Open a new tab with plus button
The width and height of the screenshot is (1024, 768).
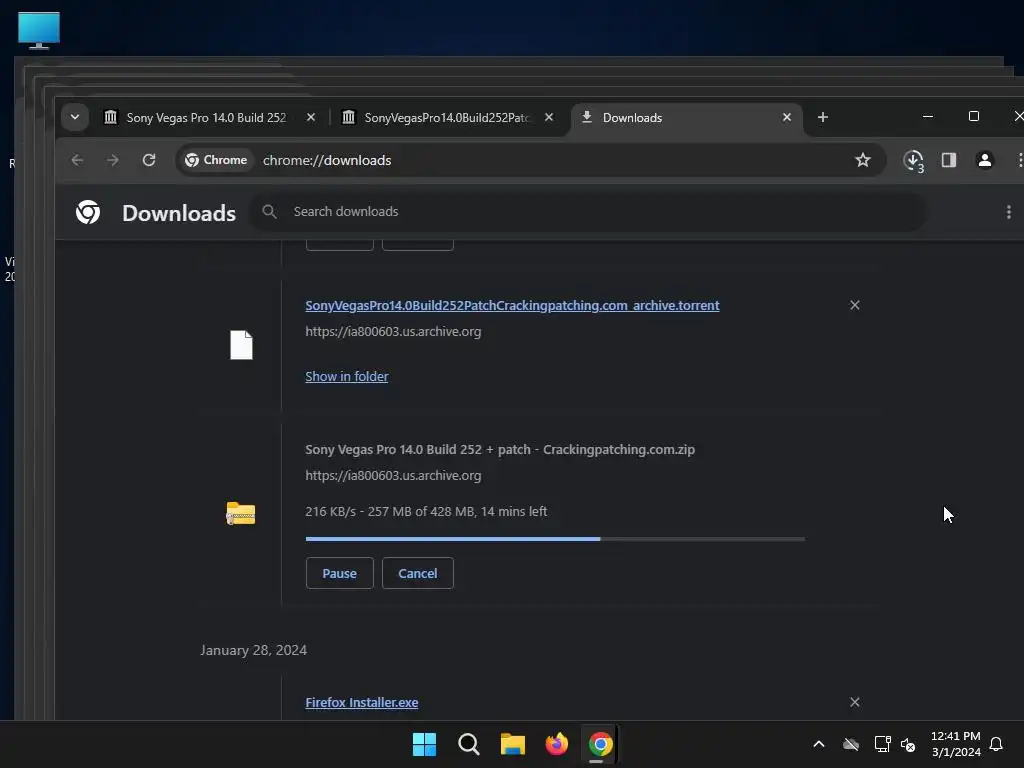pos(823,118)
